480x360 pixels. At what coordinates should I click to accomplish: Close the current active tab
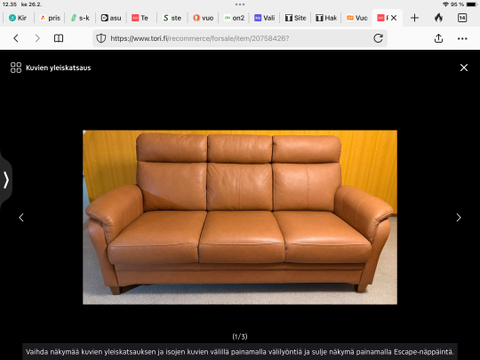[x=394, y=18]
